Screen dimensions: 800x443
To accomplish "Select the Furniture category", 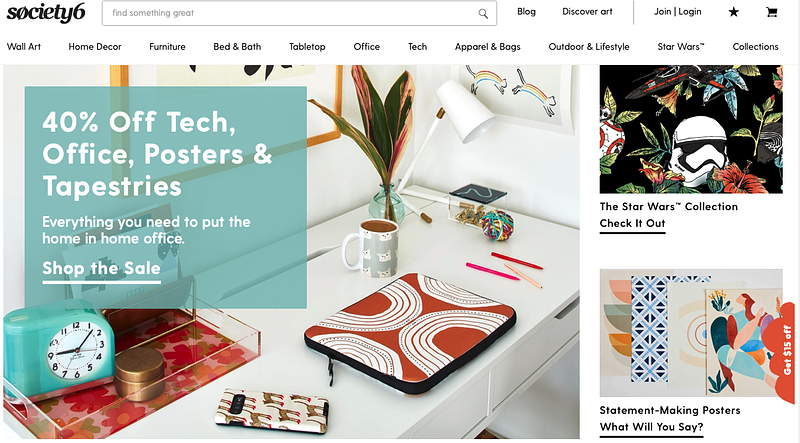I will click(x=167, y=46).
